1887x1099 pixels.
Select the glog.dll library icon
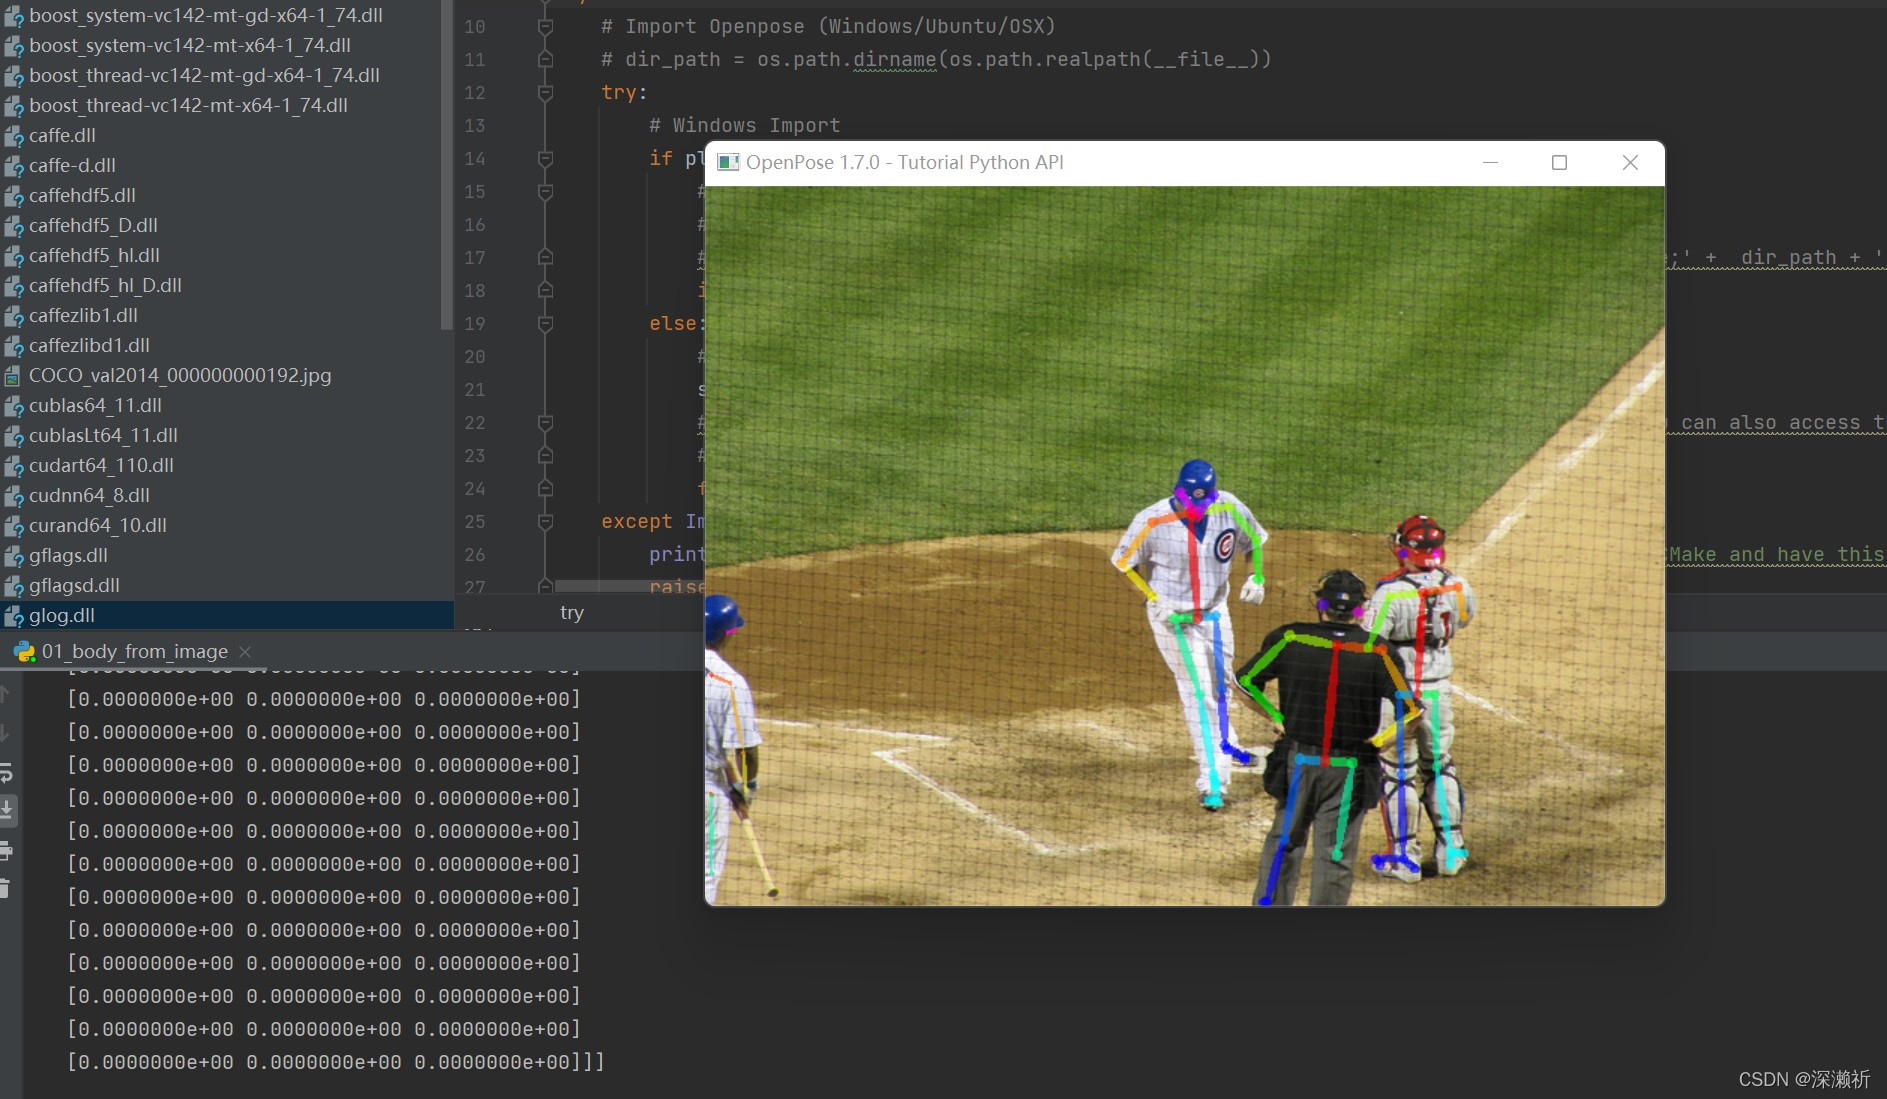point(15,615)
